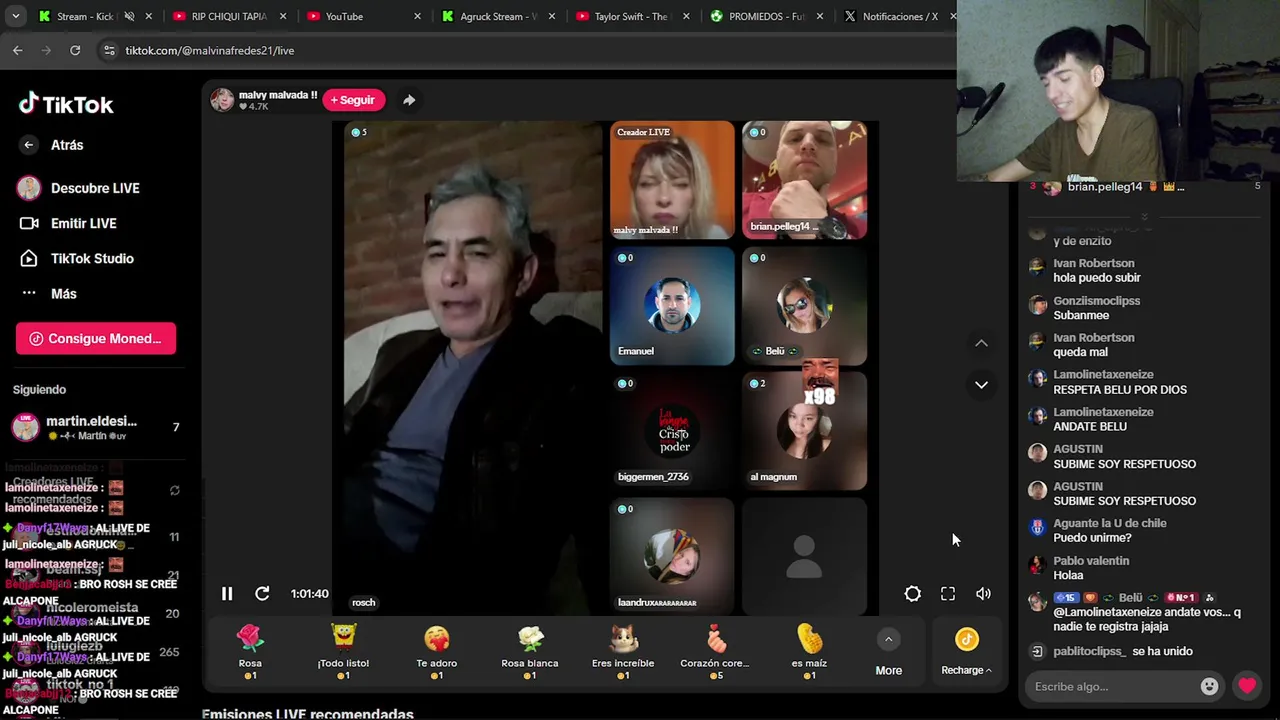The image size is (1280, 720).
Task: Expand More gifts
Action: [x=888, y=652]
